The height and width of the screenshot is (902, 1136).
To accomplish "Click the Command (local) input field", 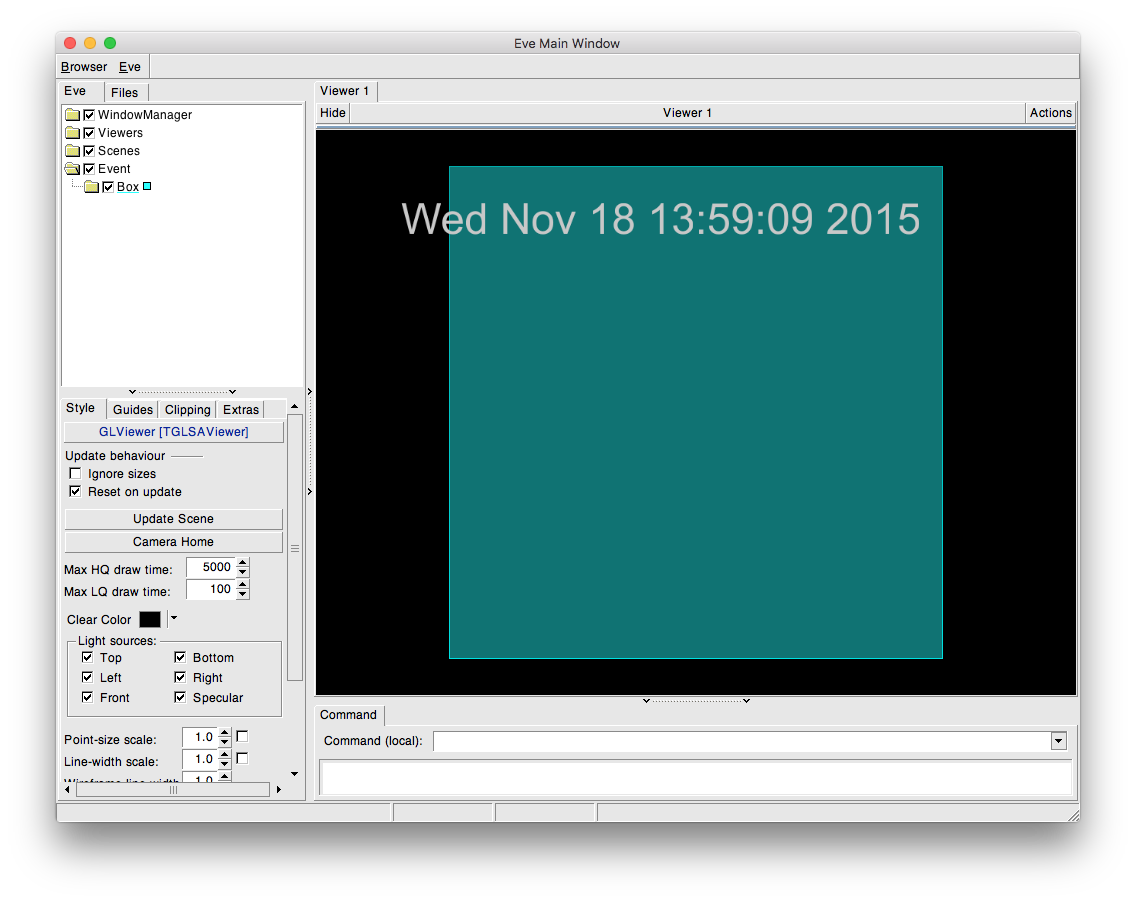I will [x=740, y=741].
